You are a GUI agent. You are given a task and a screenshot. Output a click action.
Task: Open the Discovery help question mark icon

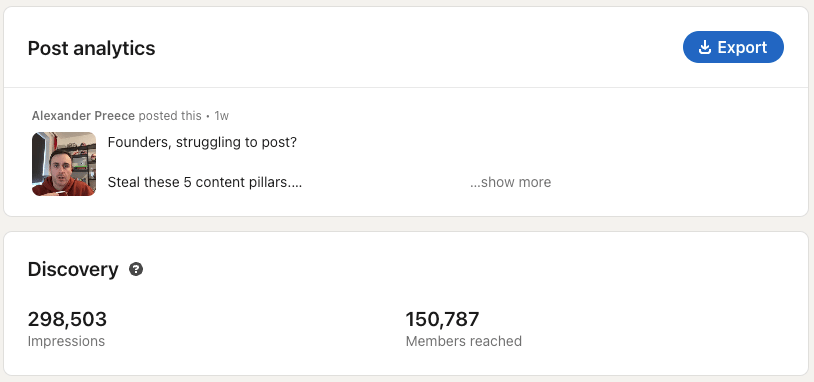click(136, 269)
